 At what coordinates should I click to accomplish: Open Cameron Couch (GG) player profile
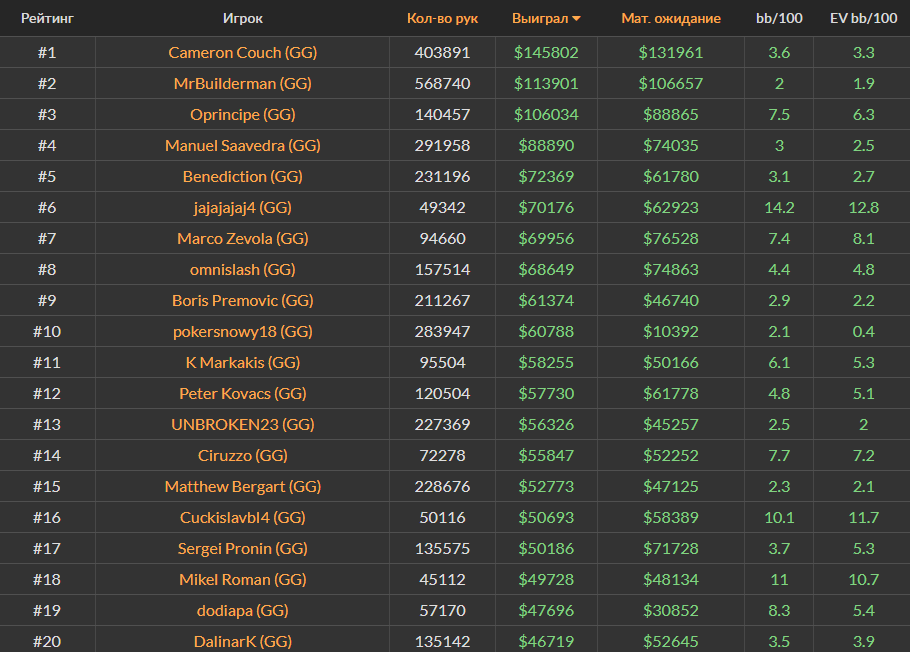click(242, 52)
